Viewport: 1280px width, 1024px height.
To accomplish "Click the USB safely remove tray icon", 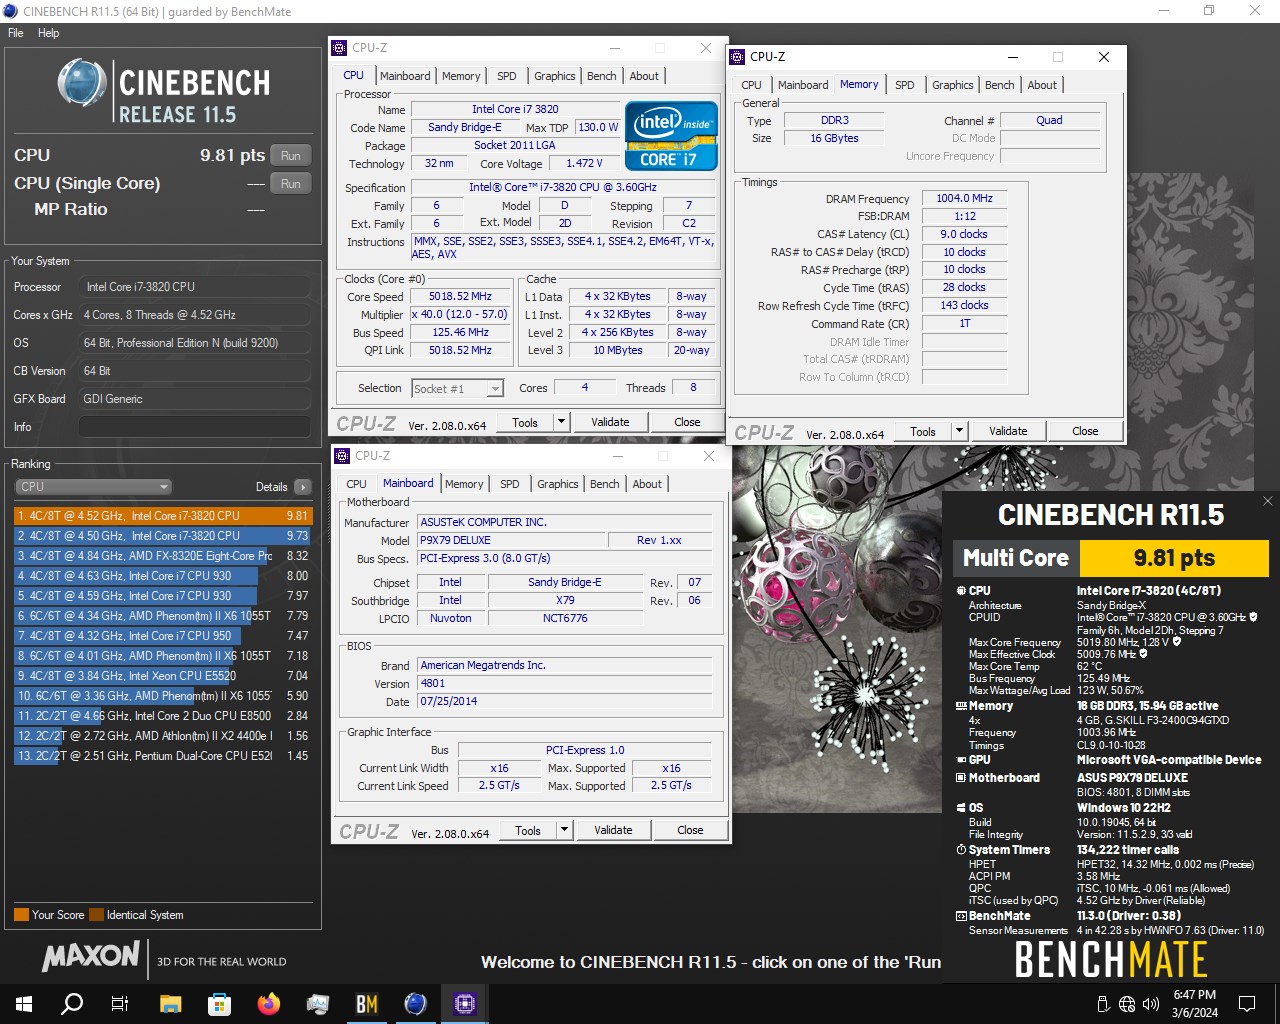I will pos(1103,1004).
